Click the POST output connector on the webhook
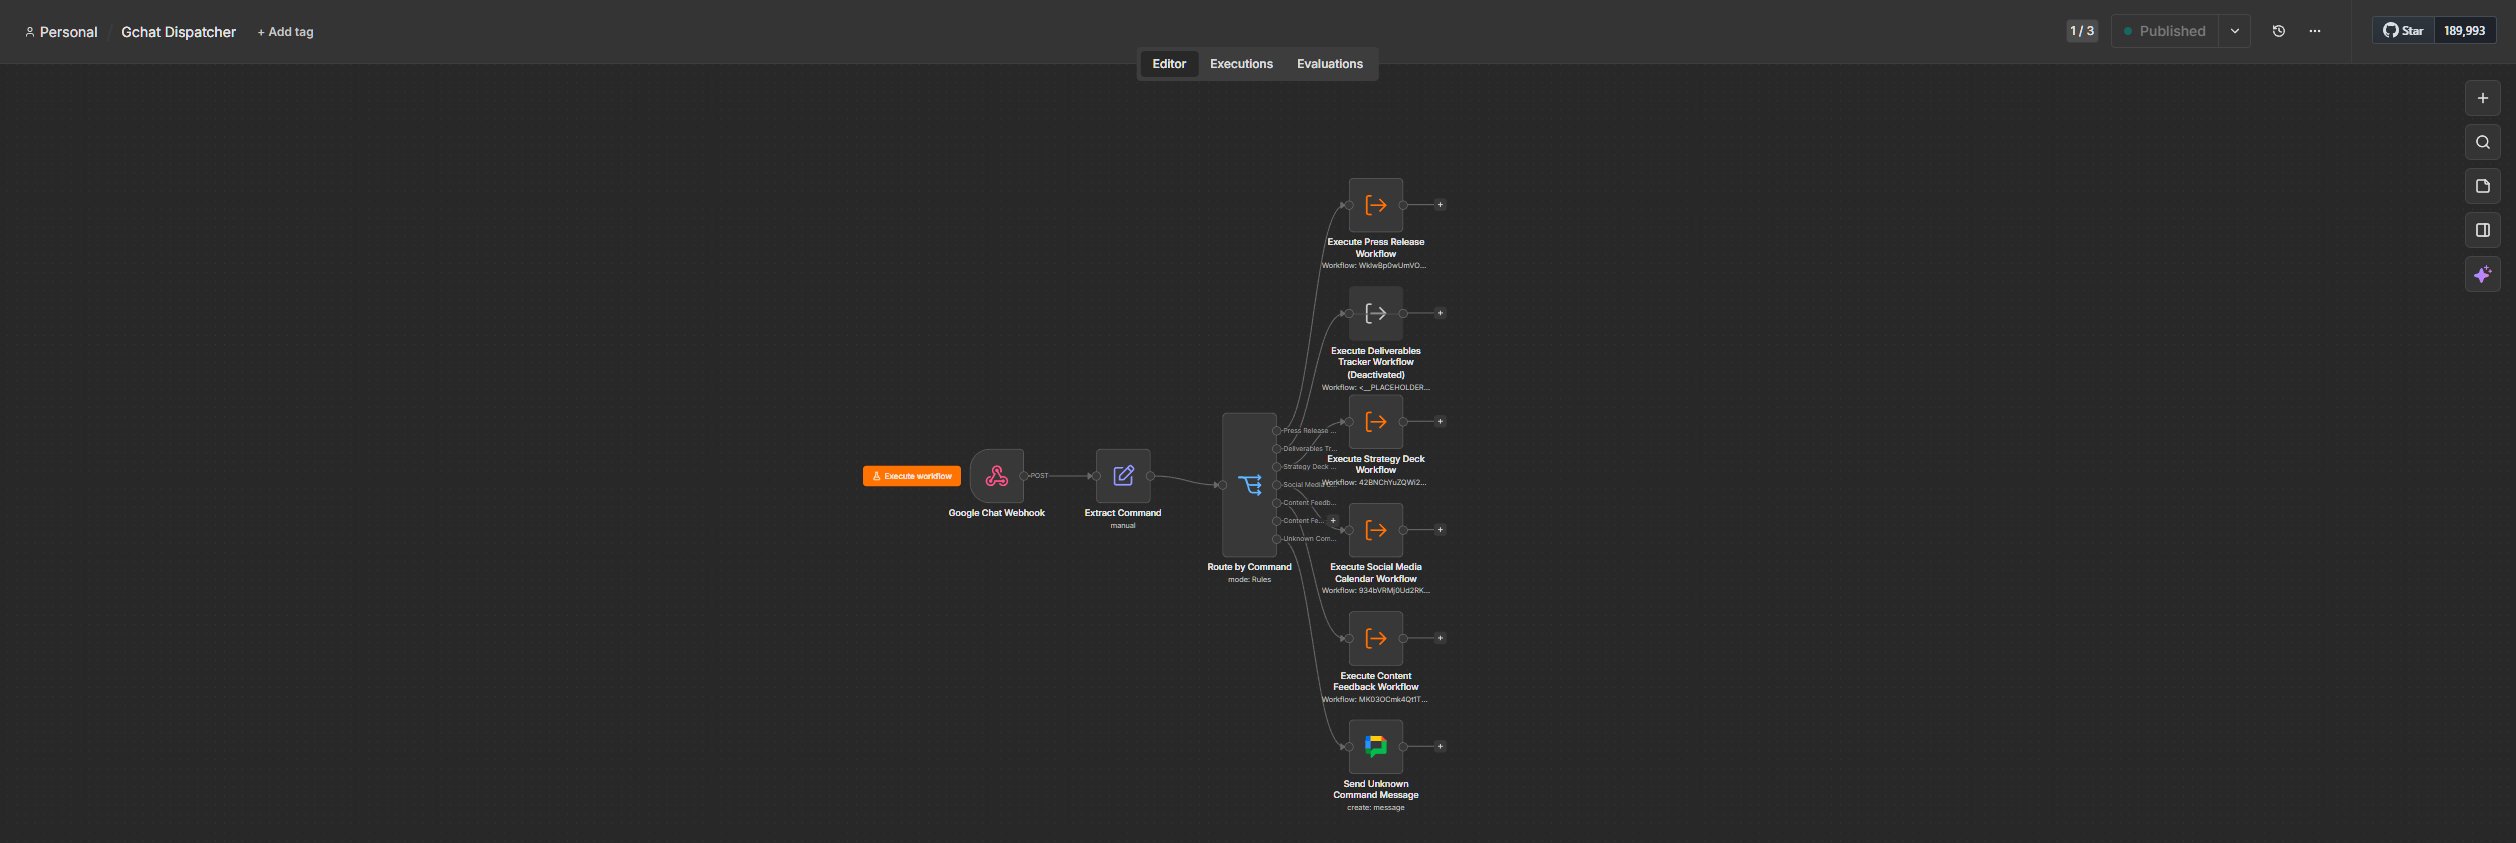Screen dimensions: 2516x843 click(x=1024, y=476)
